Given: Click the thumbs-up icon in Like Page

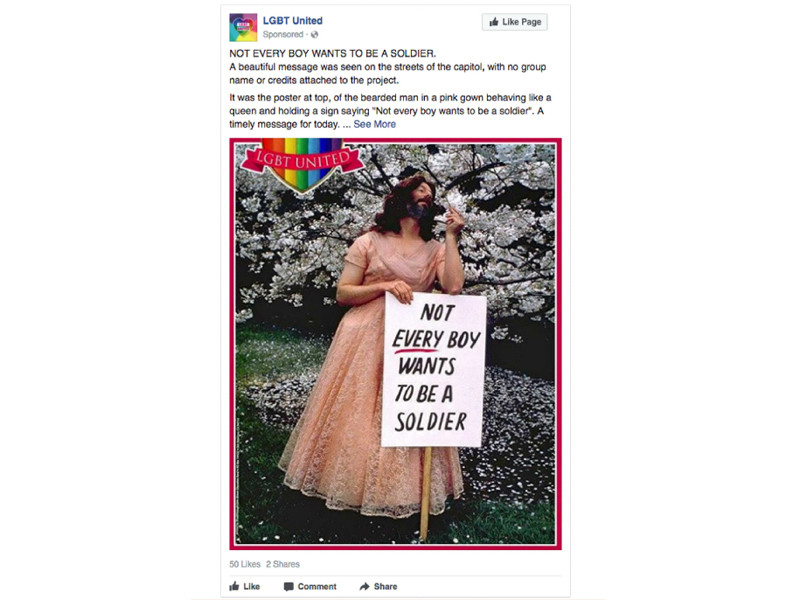Looking at the screenshot, I should 494,22.
